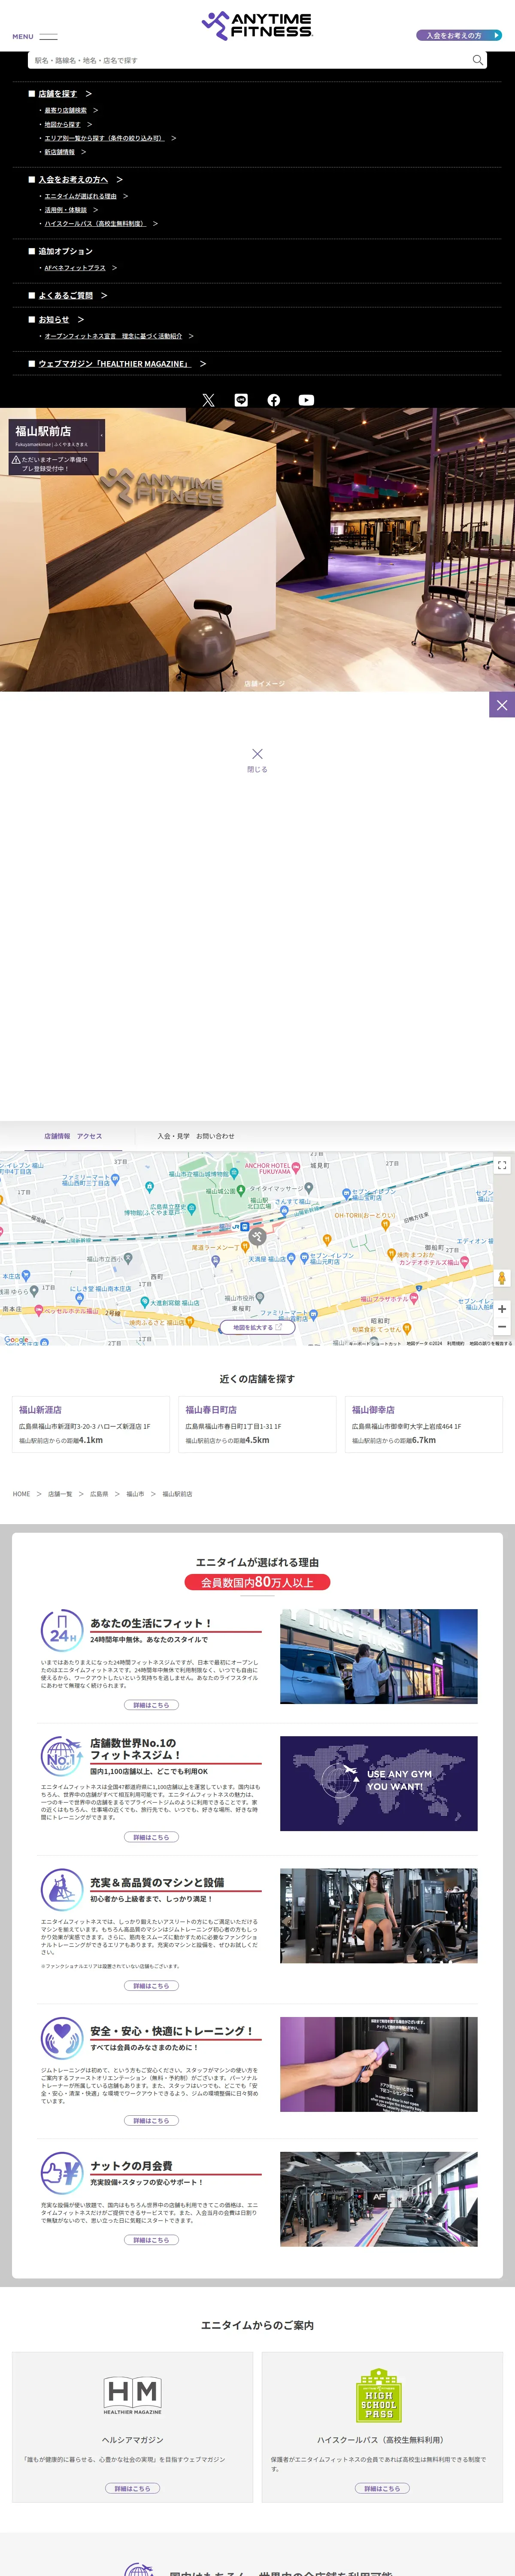
Task: Zoom out on the Google map
Action: [x=502, y=1327]
